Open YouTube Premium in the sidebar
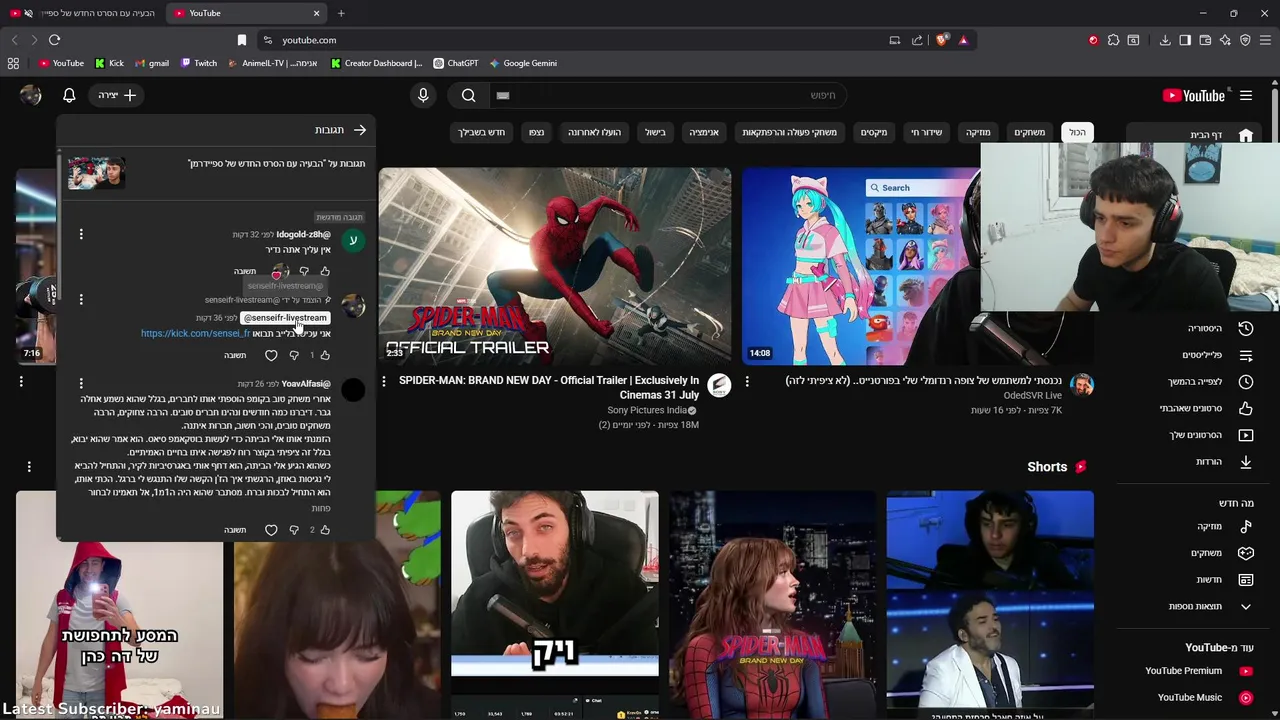The height and width of the screenshot is (720, 1280). click(x=1198, y=671)
